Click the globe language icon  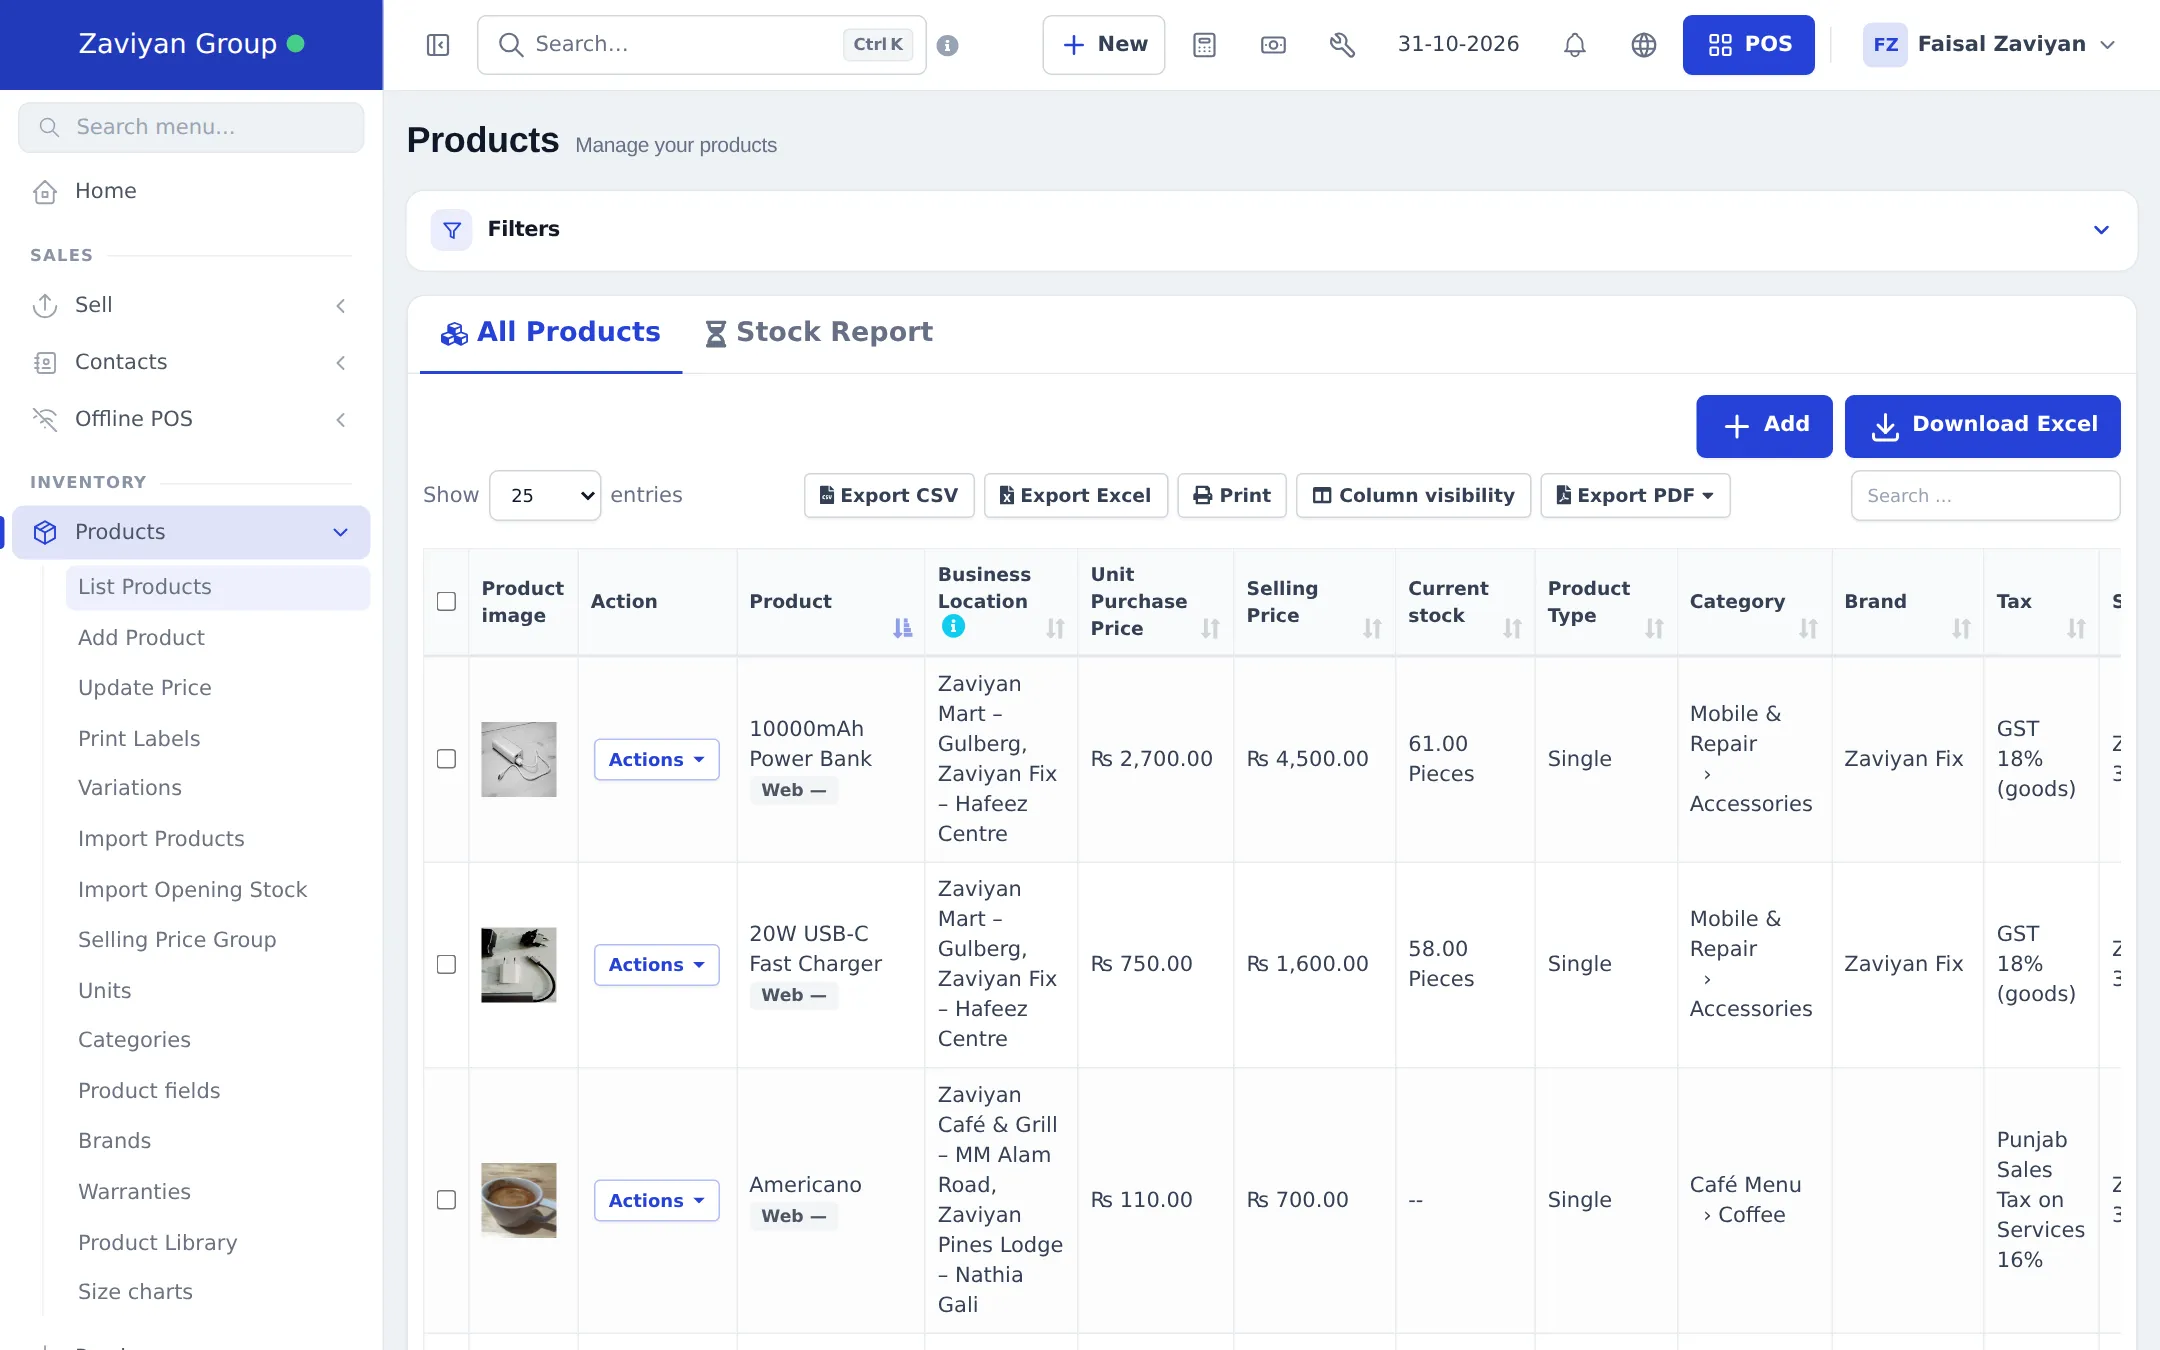click(x=1644, y=45)
